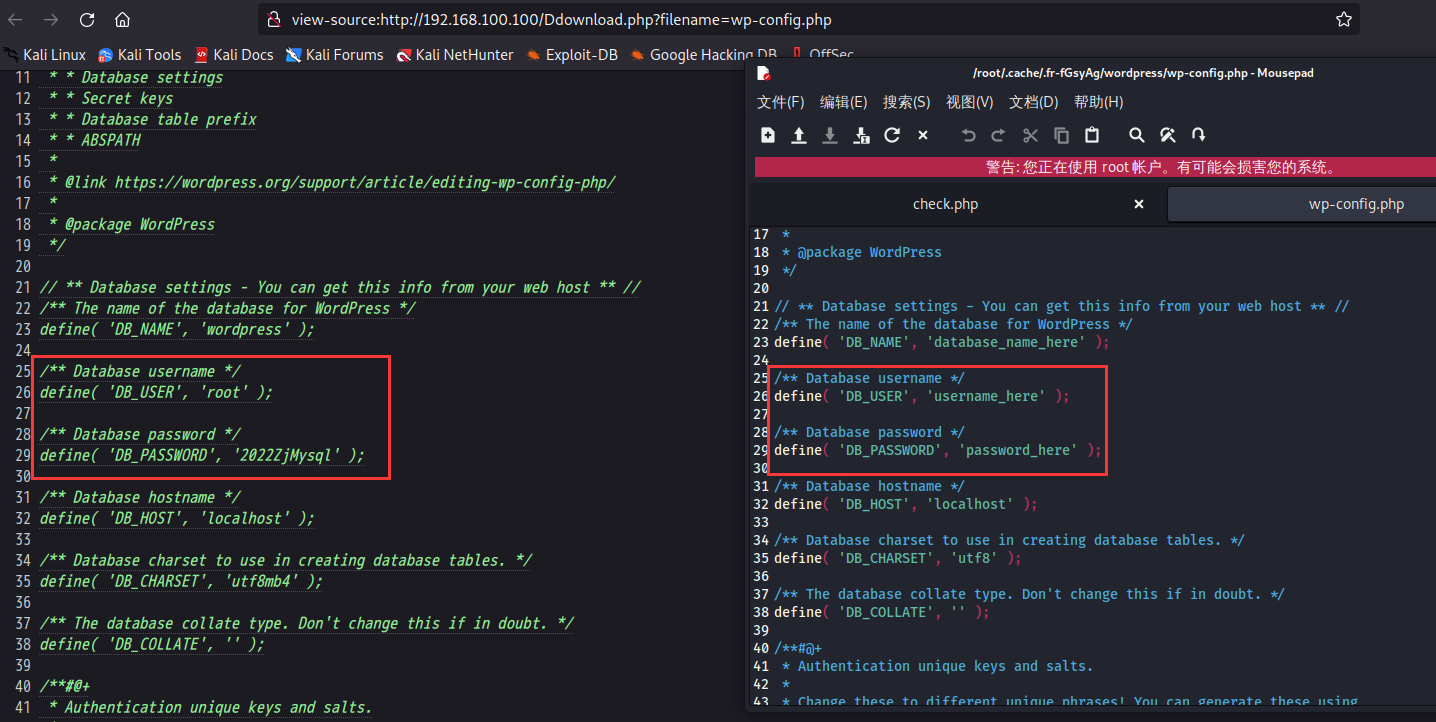Viewport: 1436px width, 722px height.
Task: Open the browser home page
Action: (x=122, y=19)
